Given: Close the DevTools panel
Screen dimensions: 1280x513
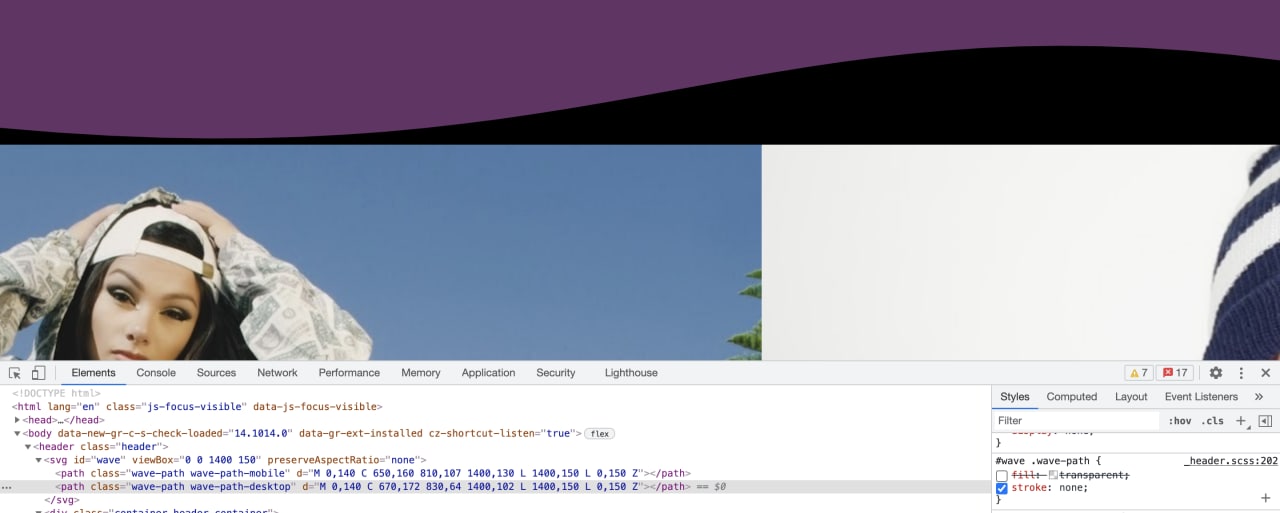Looking at the screenshot, I should point(1265,373).
